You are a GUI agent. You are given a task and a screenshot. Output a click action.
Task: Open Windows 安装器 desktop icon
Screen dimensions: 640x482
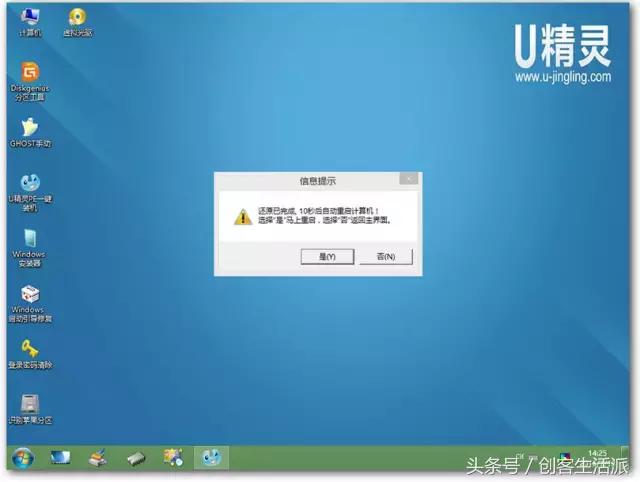click(29, 248)
